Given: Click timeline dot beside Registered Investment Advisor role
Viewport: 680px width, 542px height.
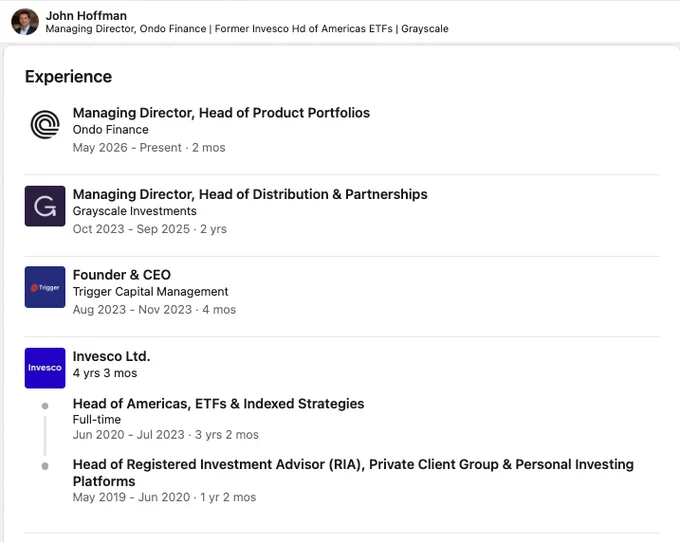Looking at the screenshot, I should pyautogui.click(x=45, y=466).
